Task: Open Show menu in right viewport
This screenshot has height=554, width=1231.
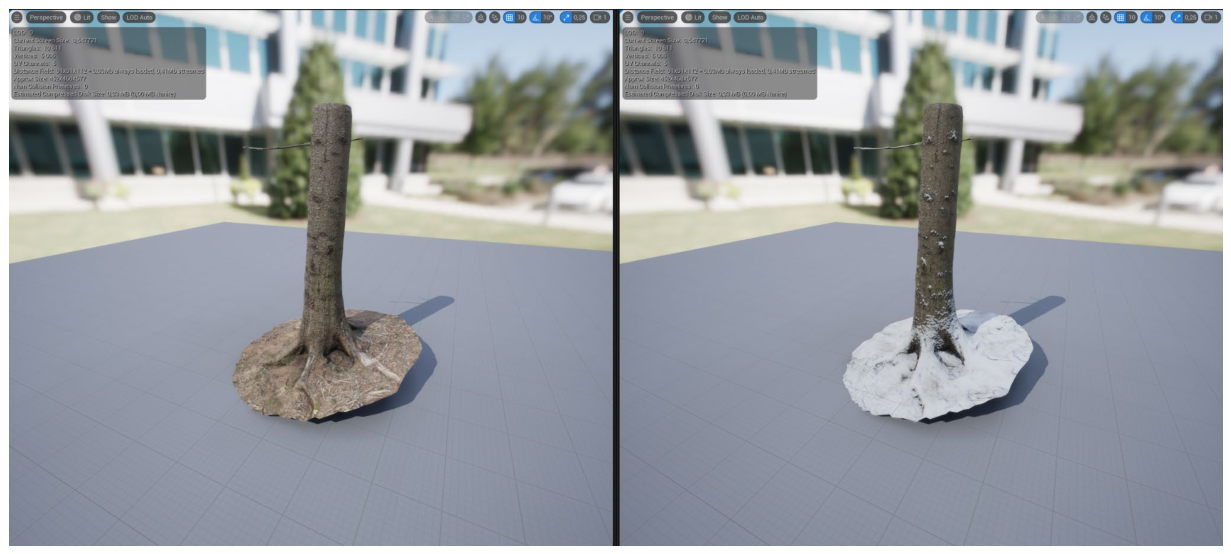Action: pos(718,18)
